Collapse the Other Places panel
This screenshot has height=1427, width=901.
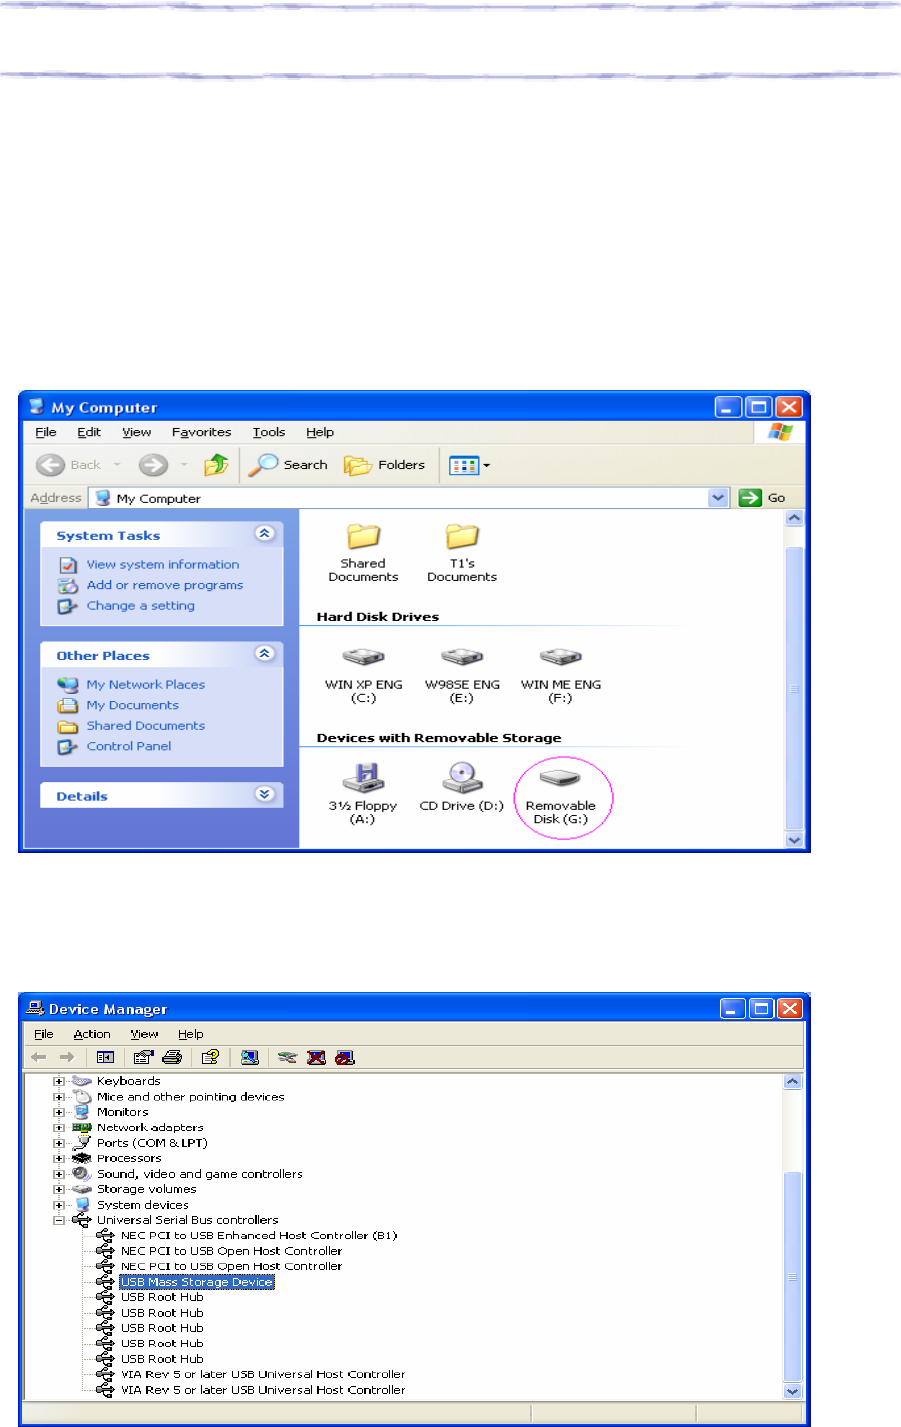265,654
